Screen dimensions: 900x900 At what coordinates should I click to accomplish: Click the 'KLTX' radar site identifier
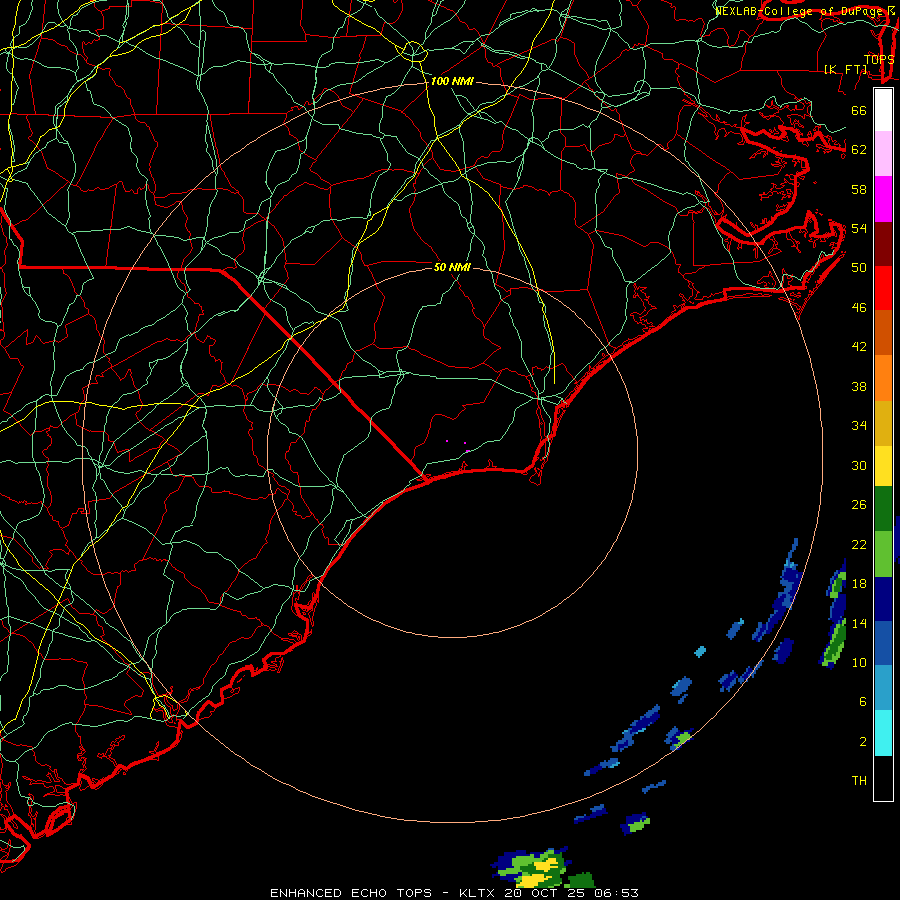(478, 893)
